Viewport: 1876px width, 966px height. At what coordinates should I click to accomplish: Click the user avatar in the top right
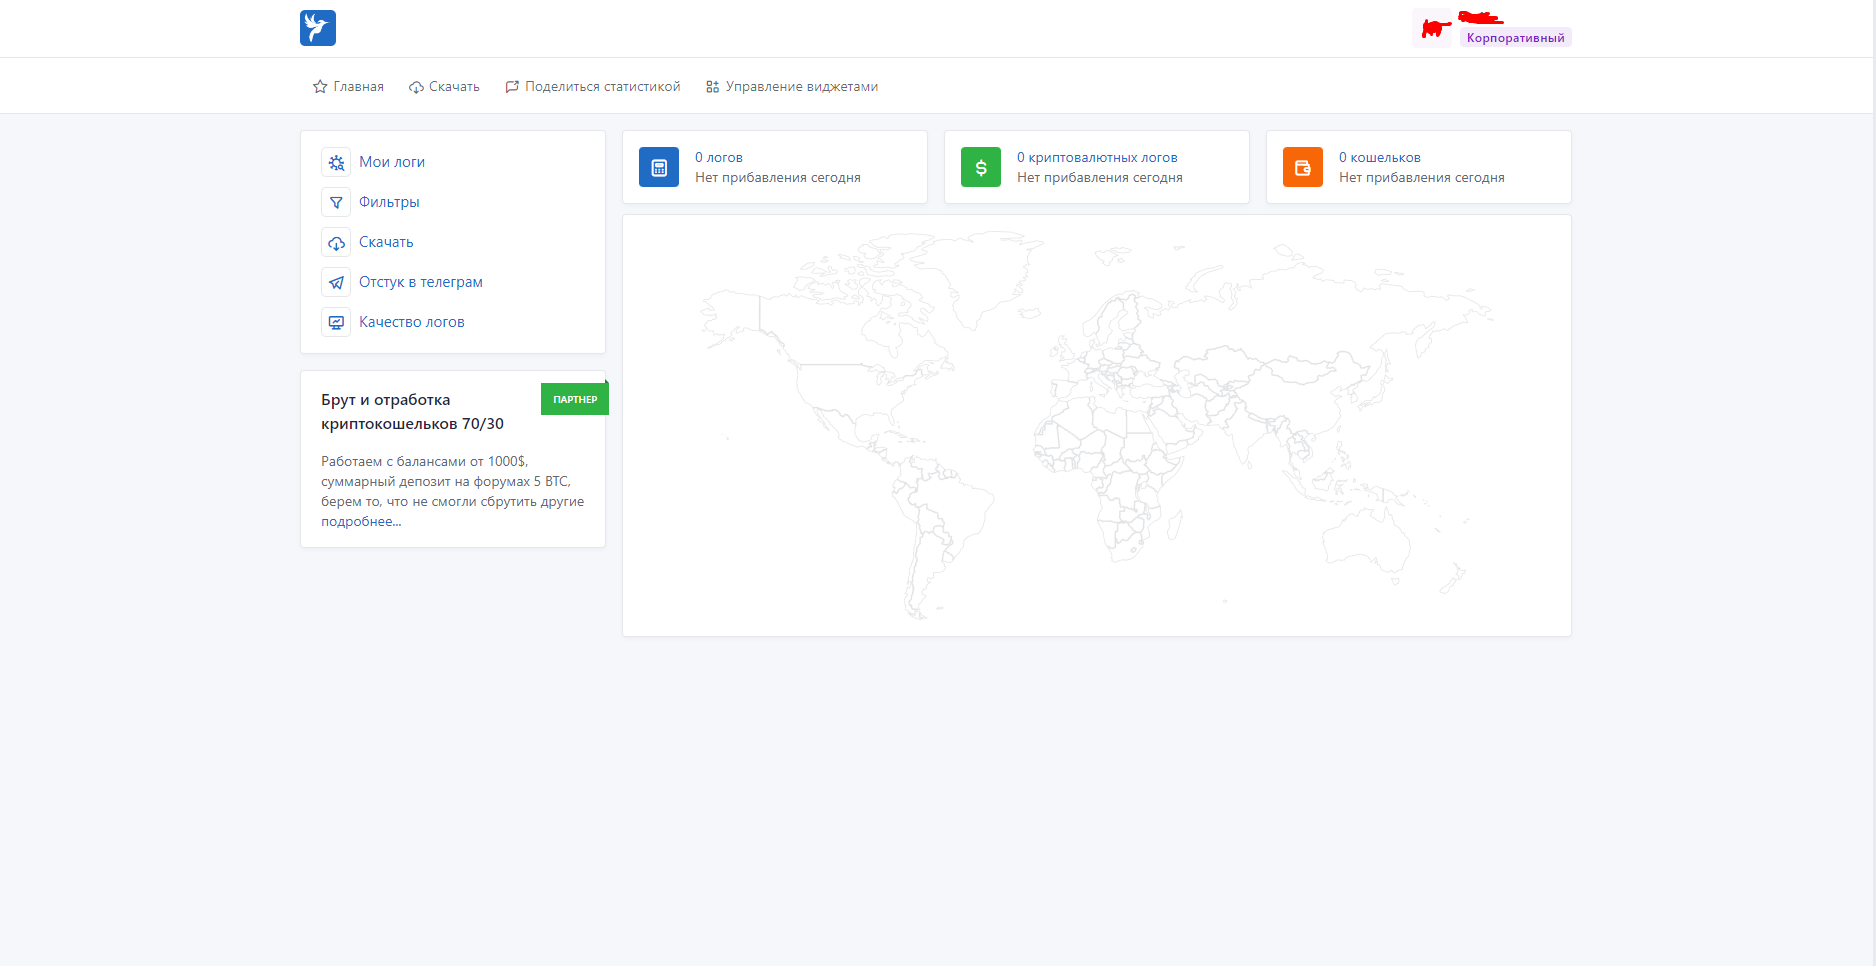click(1432, 28)
